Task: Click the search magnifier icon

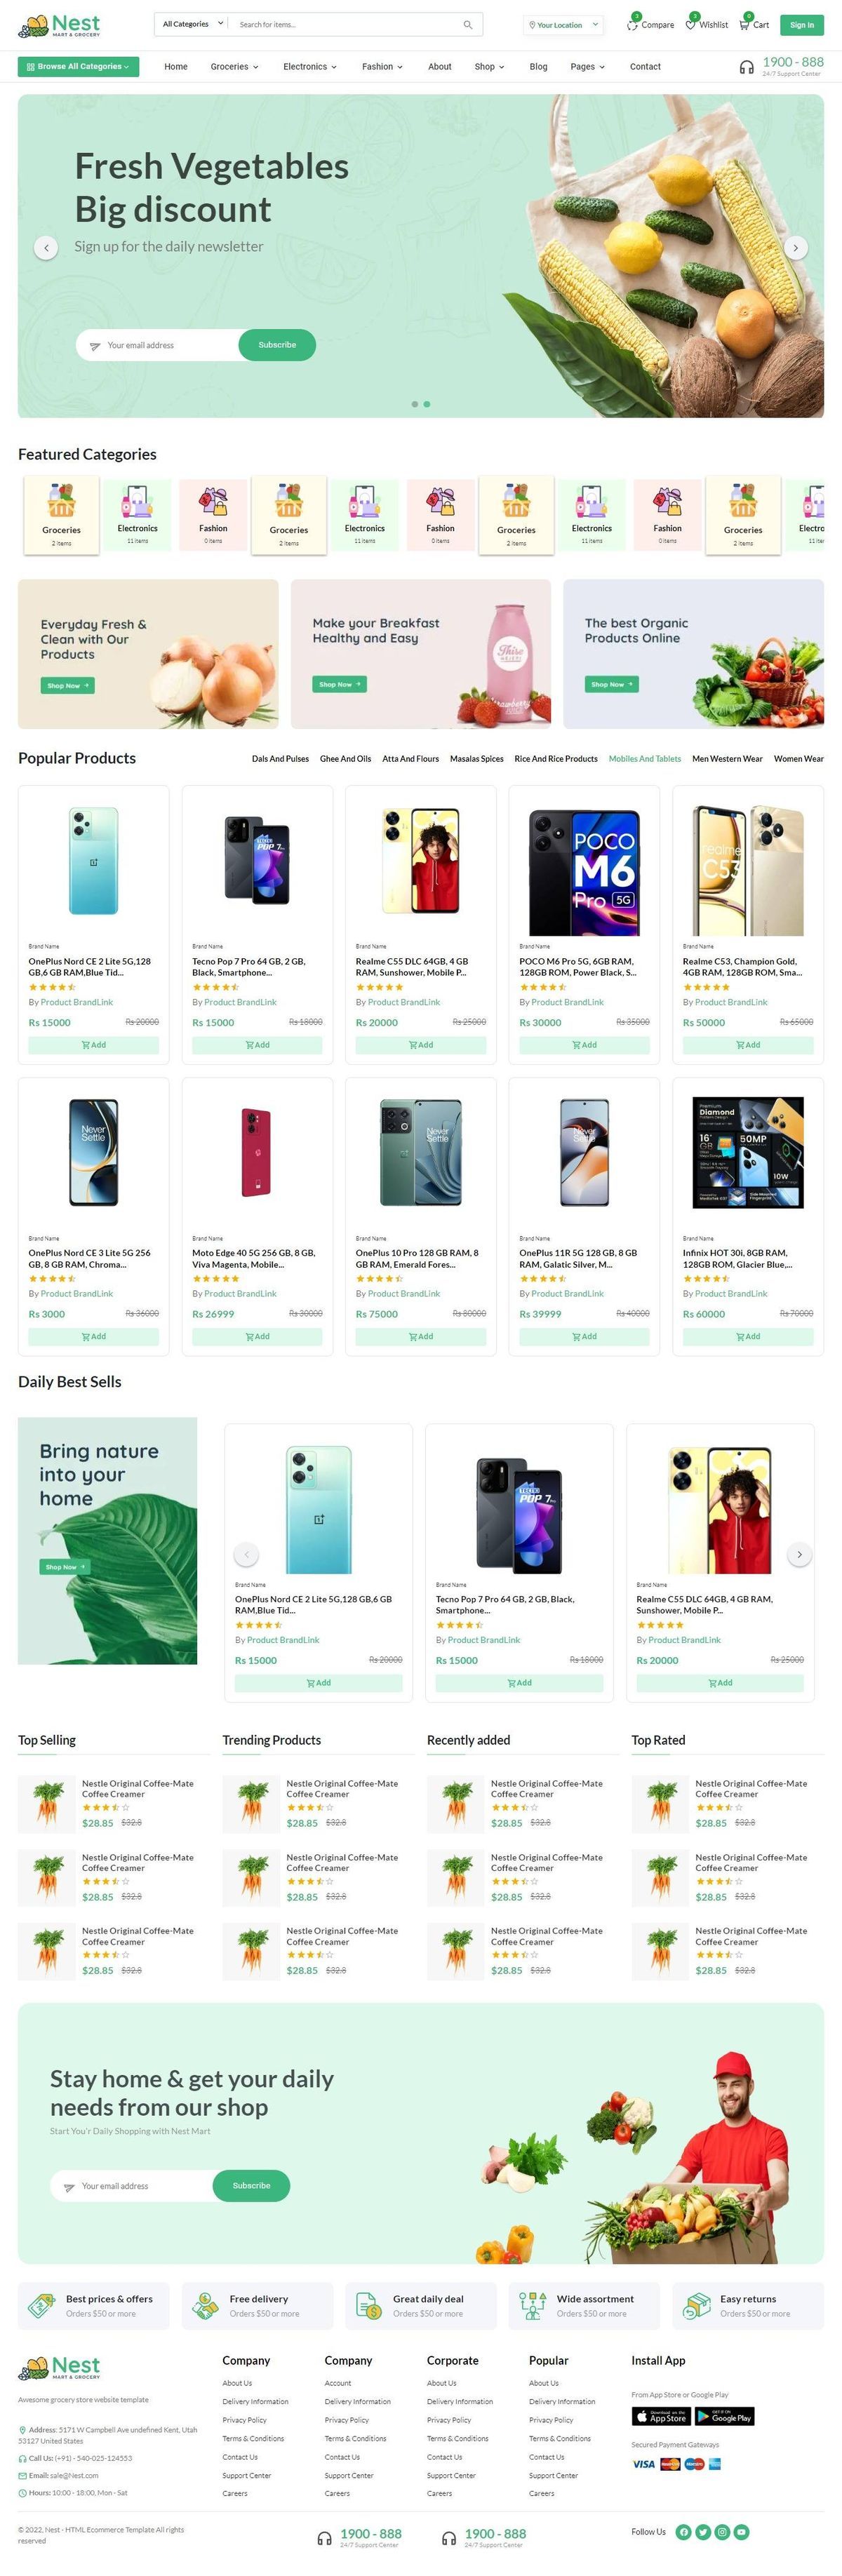Action: tap(467, 24)
